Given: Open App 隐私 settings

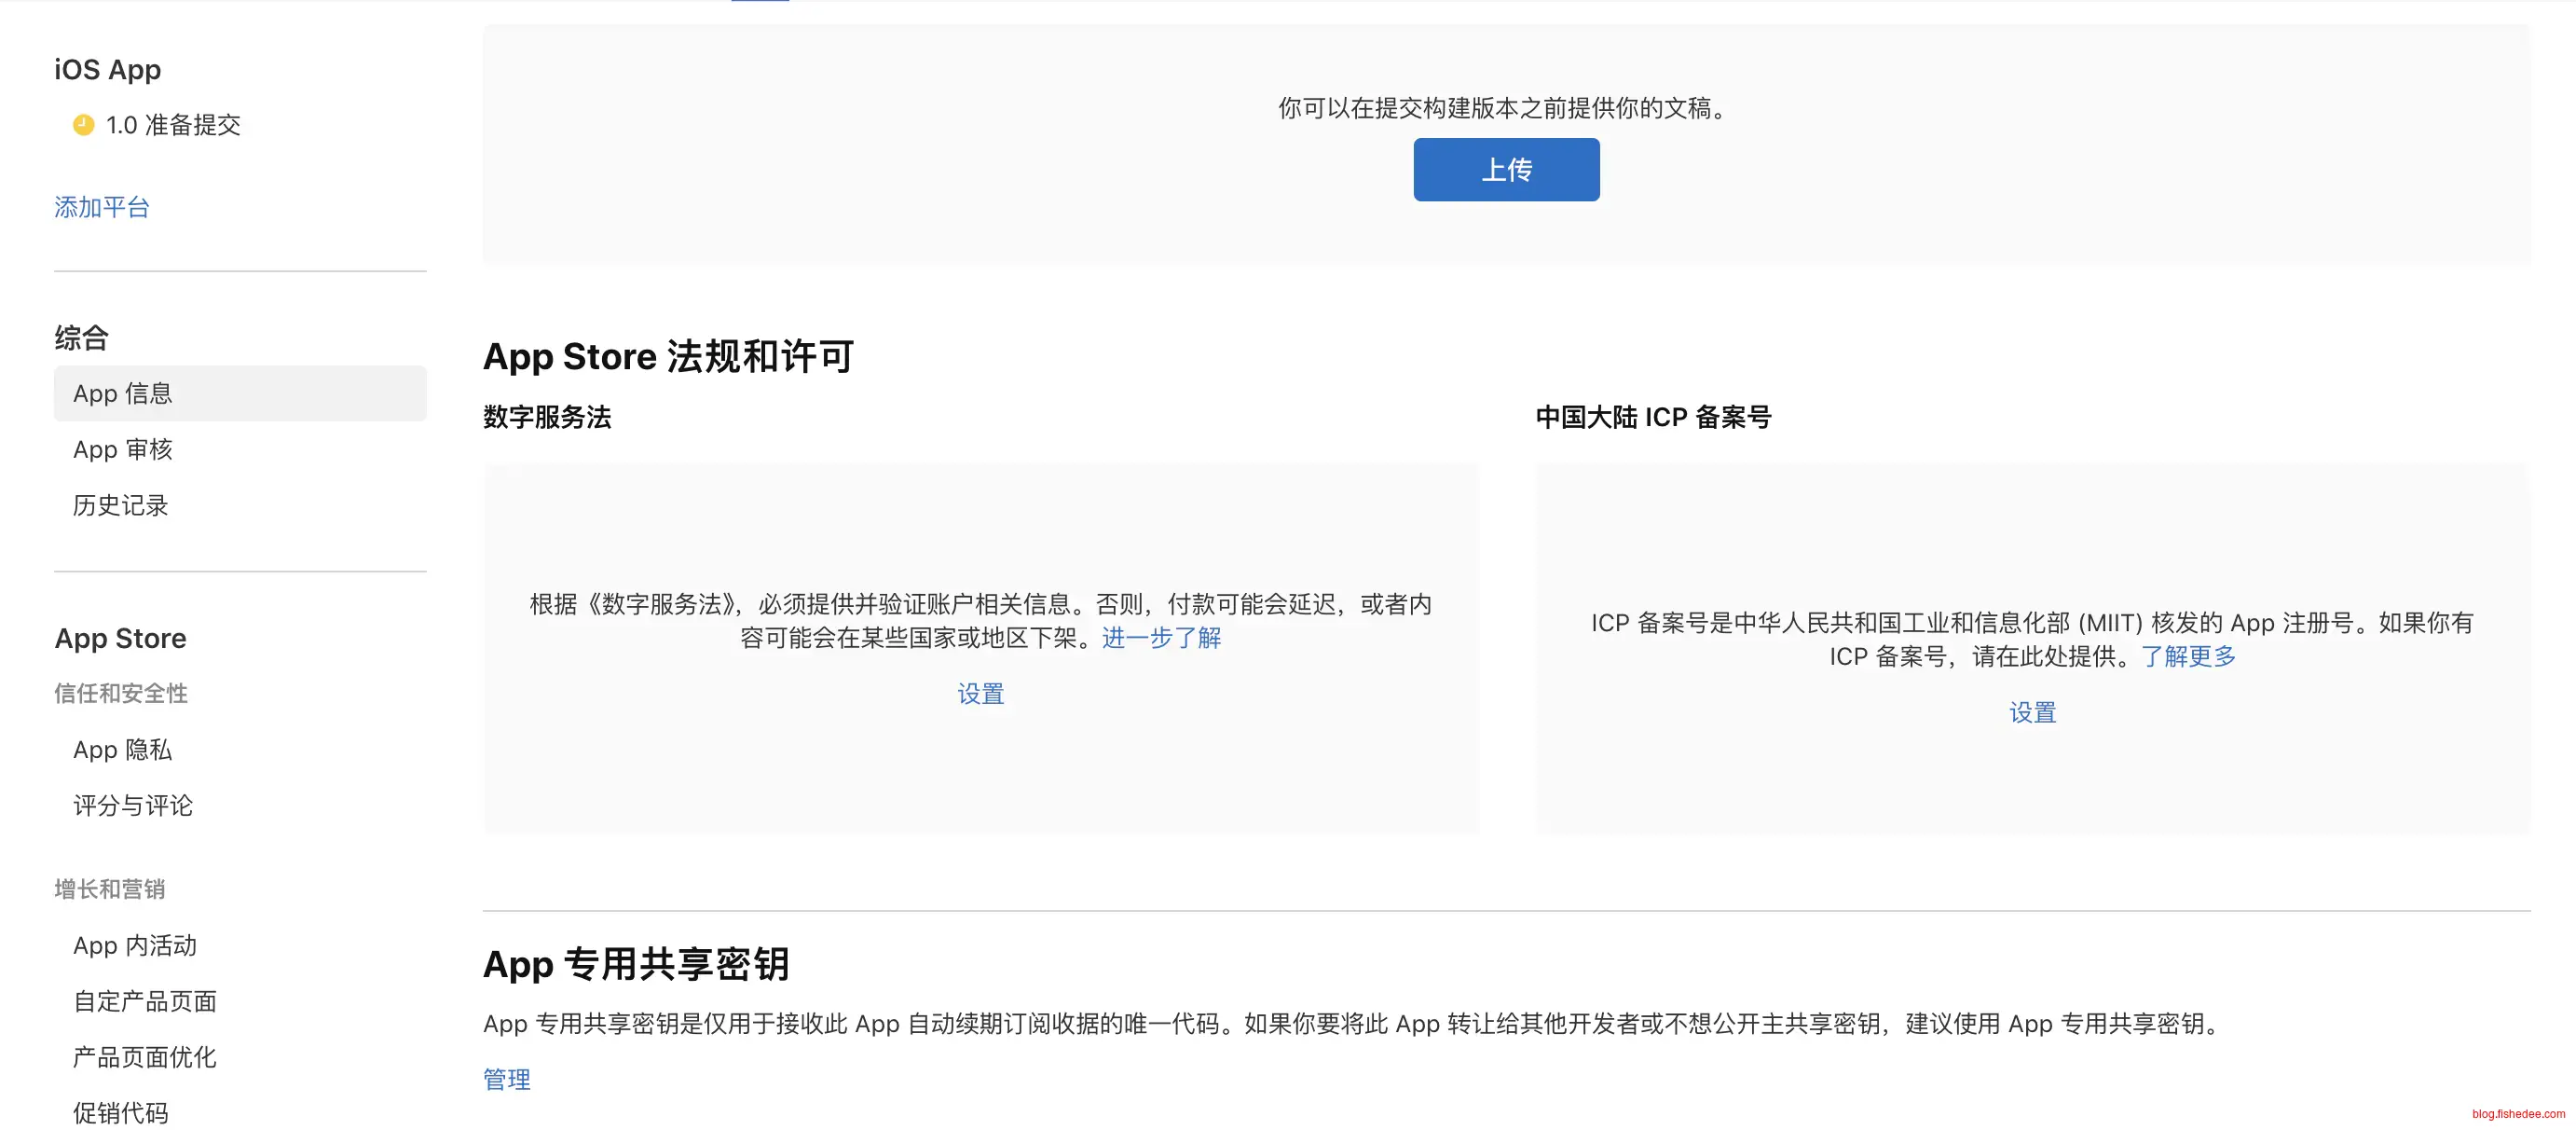Looking at the screenshot, I should [123, 750].
